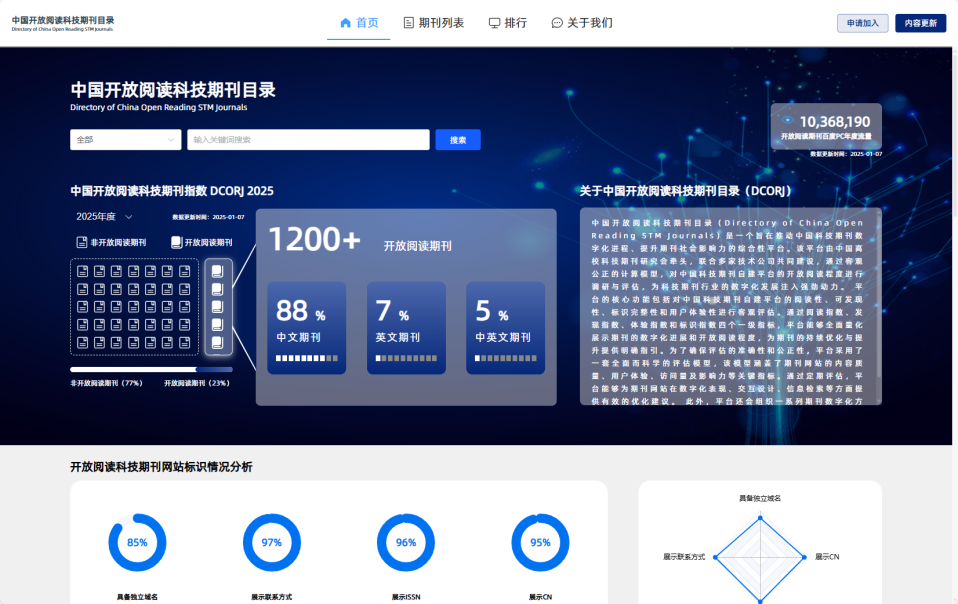Image resolution: width=958 pixels, height=604 pixels.
Task: Click the list icon beside 期刊列表
Action: tap(408, 23)
